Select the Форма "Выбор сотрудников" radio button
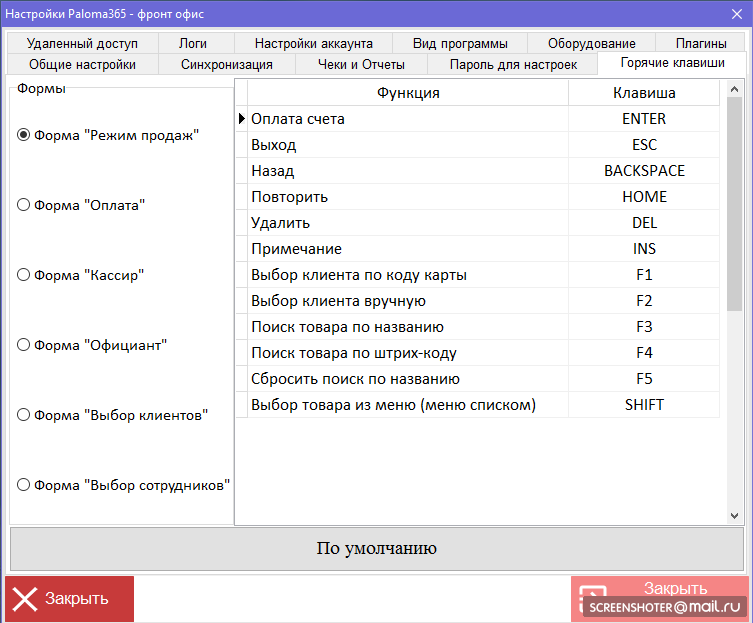The image size is (753, 623). tap(24, 485)
